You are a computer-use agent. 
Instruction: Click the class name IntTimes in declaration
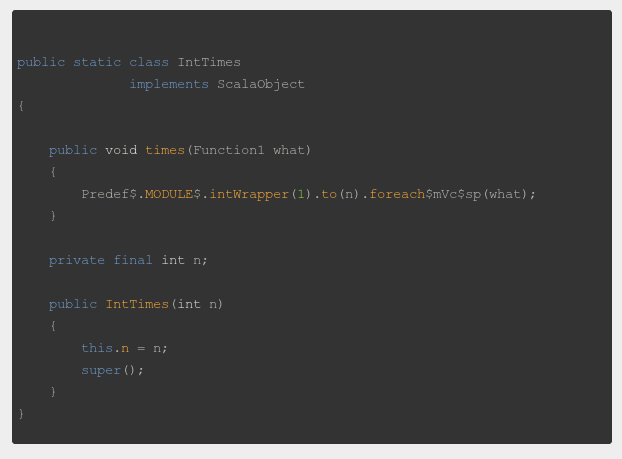(x=209, y=62)
